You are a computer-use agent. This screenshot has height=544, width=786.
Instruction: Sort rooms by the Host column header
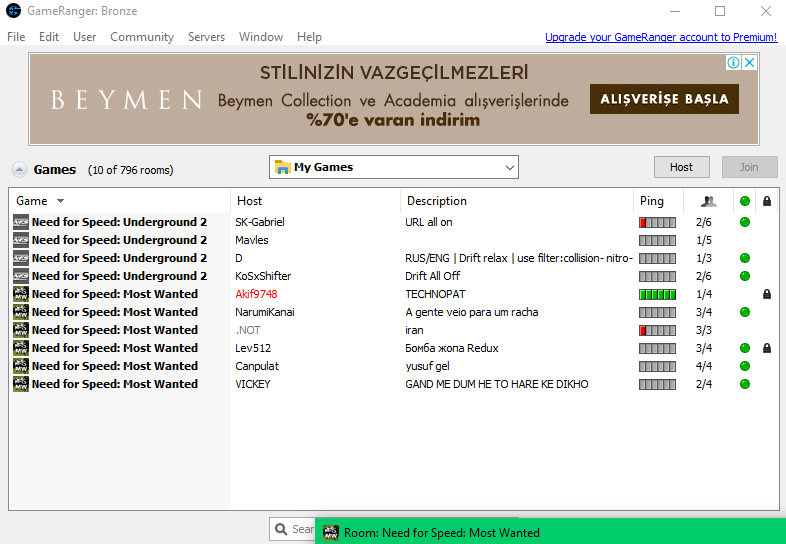coord(249,202)
